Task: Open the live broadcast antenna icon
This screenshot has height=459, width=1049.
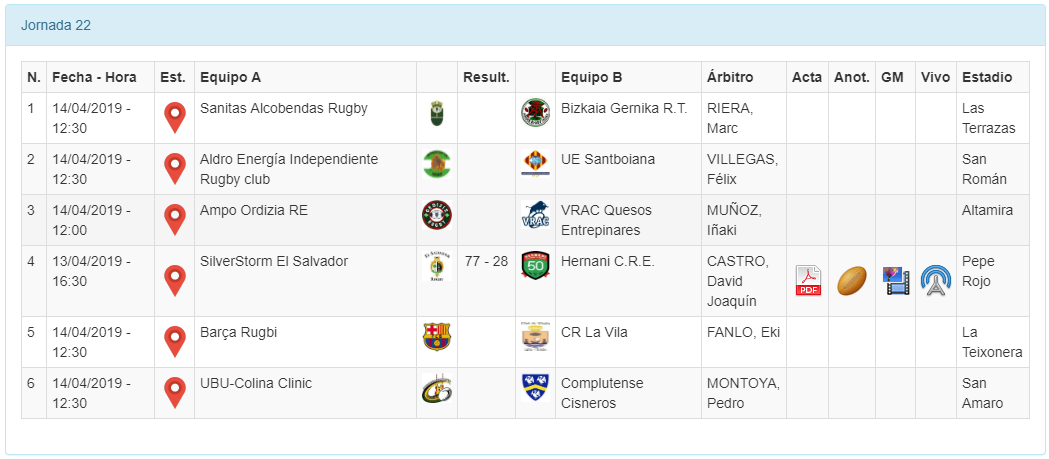Action: 936,281
